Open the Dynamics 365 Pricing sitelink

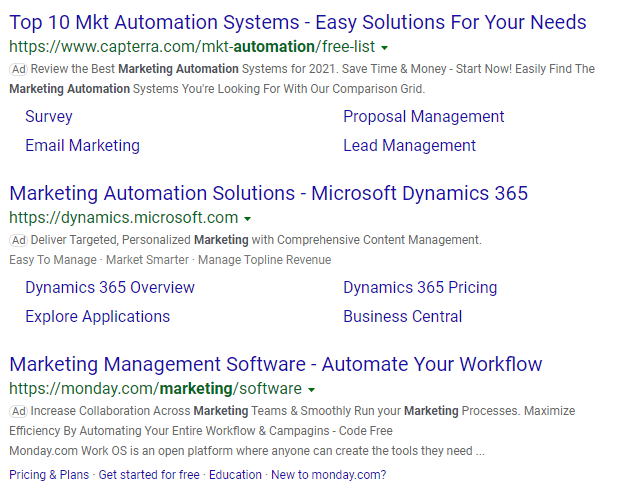(x=420, y=287)
